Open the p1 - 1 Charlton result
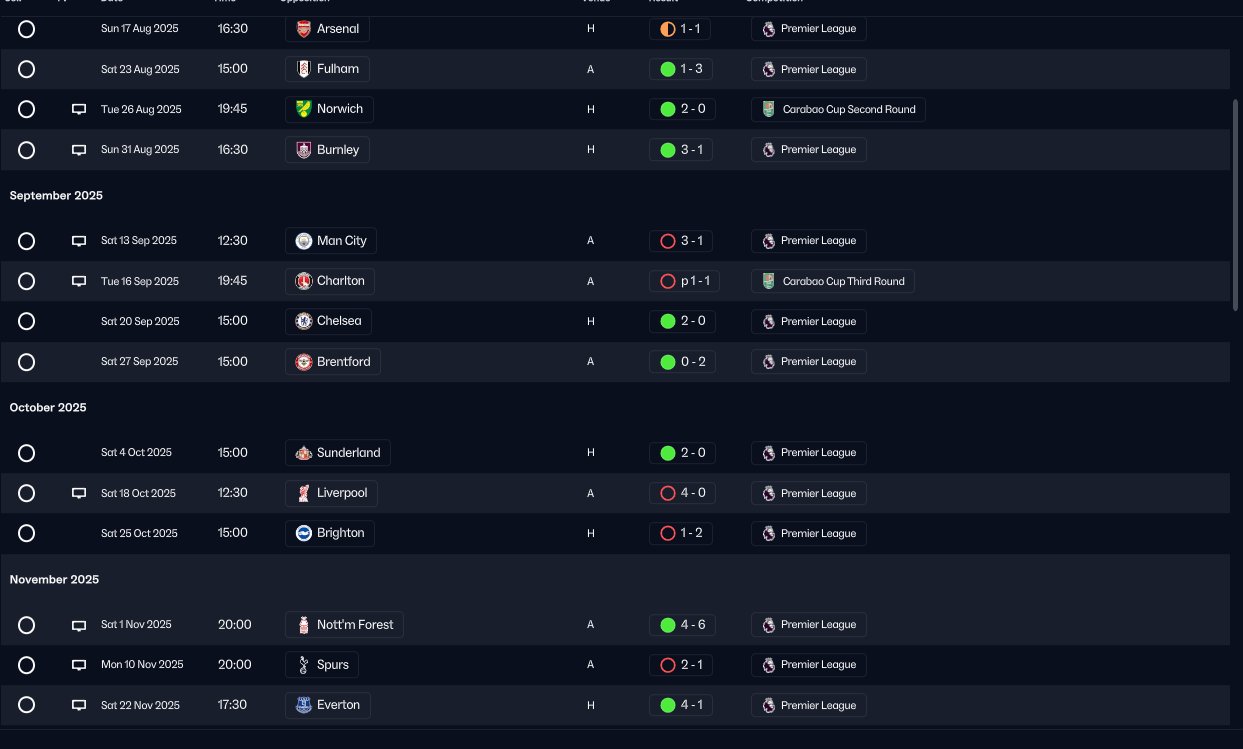The width and height of the screenshot is (1243, 749). 684,281
